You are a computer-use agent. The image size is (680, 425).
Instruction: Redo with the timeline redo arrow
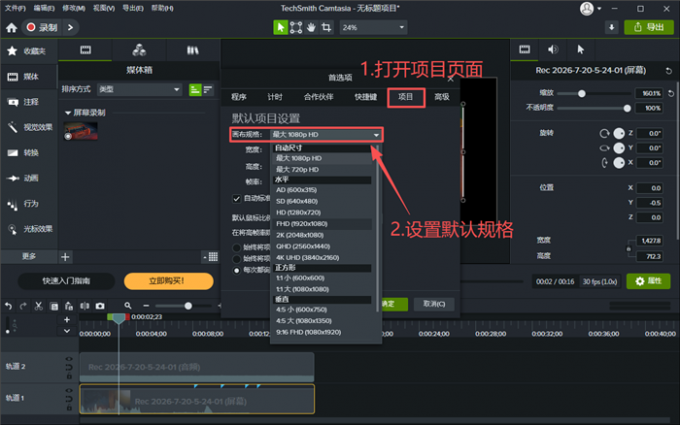click(x=23, y=306)
